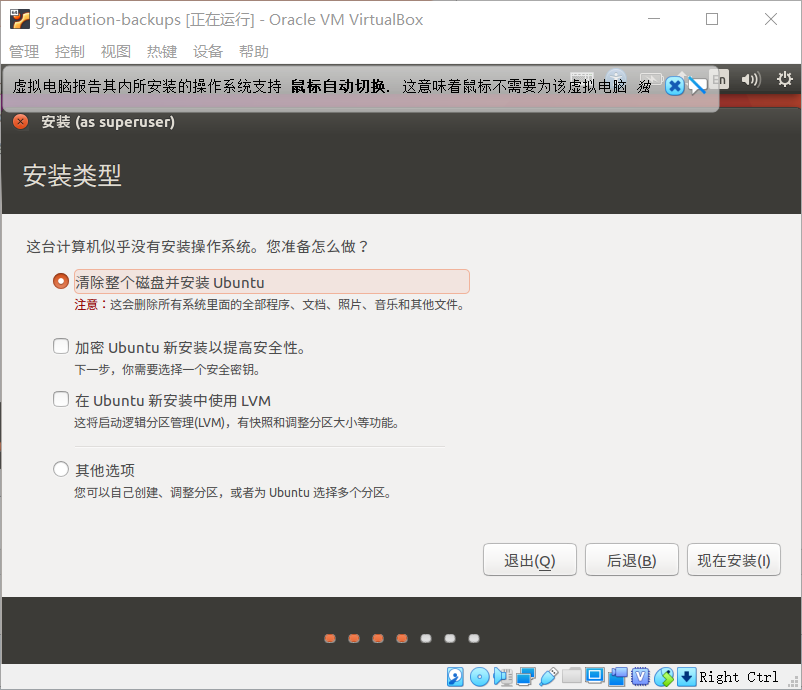The height and width of the screenshot is (690, 802).
Task: Click the CPU virtualization 'V' status icon
Action: (x=640, y=677)
